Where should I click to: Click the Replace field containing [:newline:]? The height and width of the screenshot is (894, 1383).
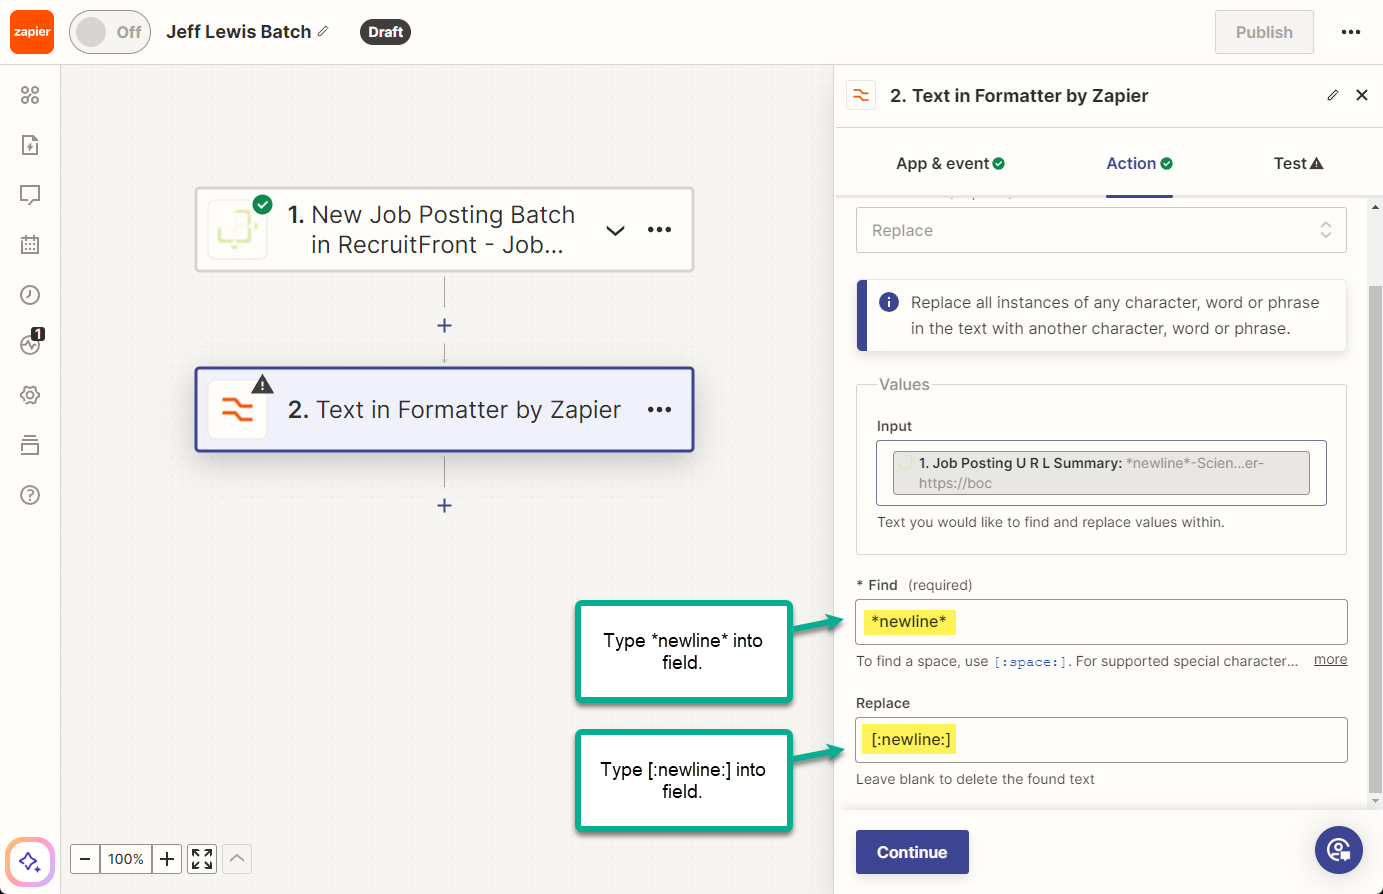[1101, 740]
